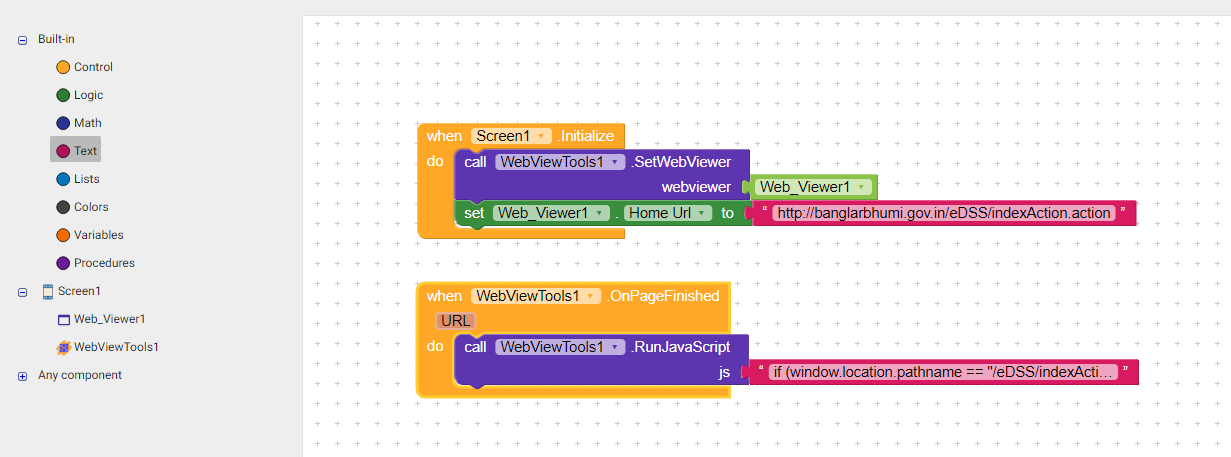
Task: Click the URL parameter in OnPageFinished
Action: 455,321
